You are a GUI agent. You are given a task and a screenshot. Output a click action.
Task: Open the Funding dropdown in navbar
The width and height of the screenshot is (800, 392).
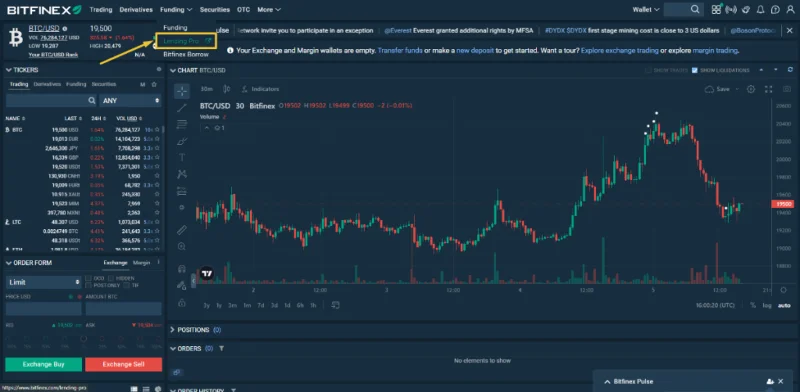tap(176, 9)
